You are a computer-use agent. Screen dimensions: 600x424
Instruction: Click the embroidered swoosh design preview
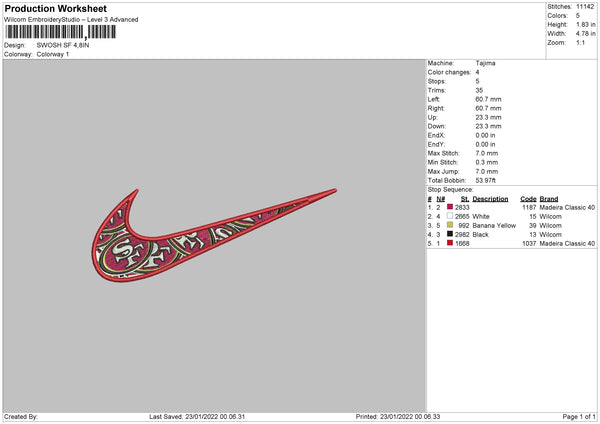click(x=214, y=234)
